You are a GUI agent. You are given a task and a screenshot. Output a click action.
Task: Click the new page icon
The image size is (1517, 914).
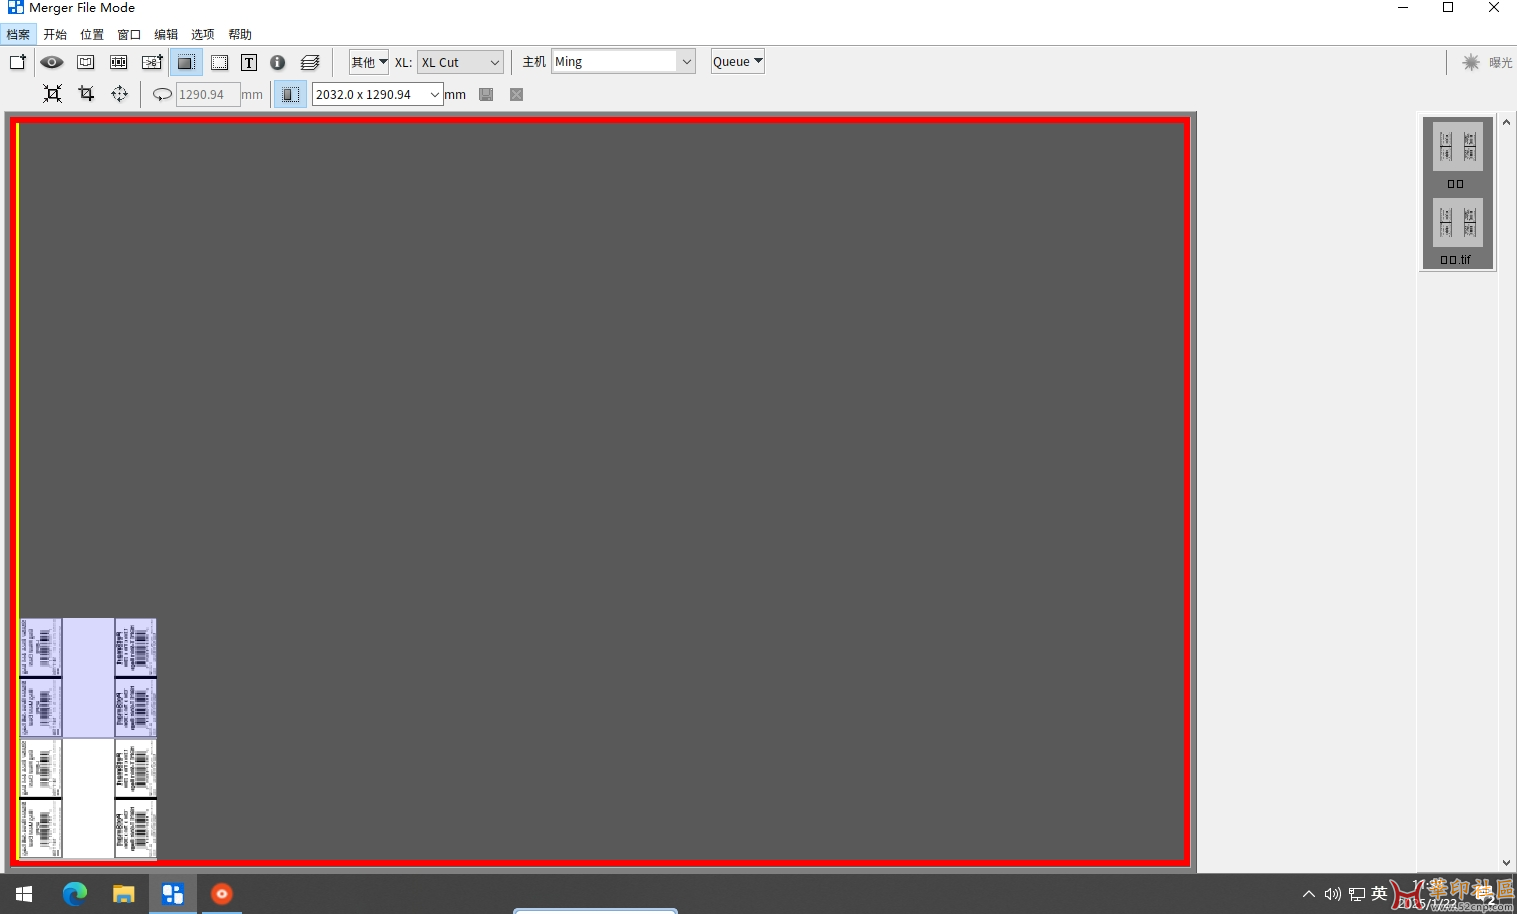tap(18, 62)
